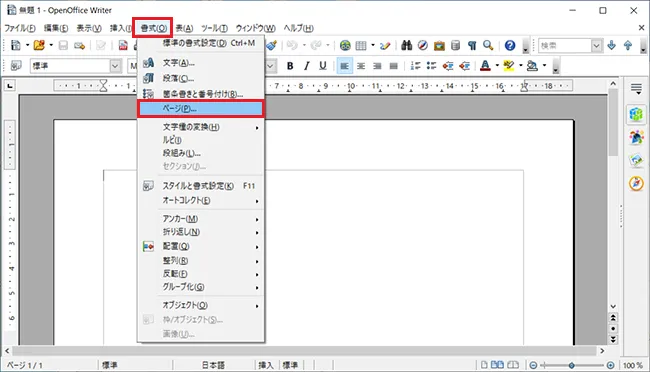
Task: Toggle Italic formatting
Action: click(x=306, y=66)
